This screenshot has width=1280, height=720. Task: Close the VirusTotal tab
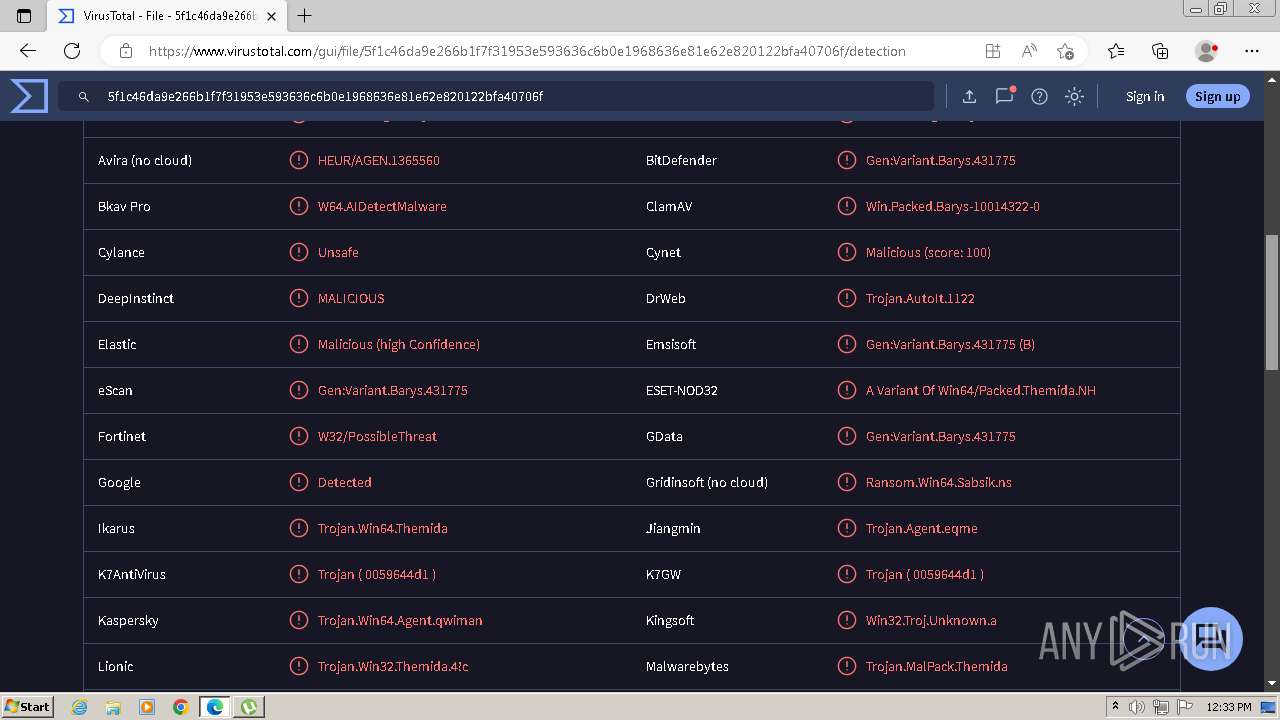click(271, 16)
